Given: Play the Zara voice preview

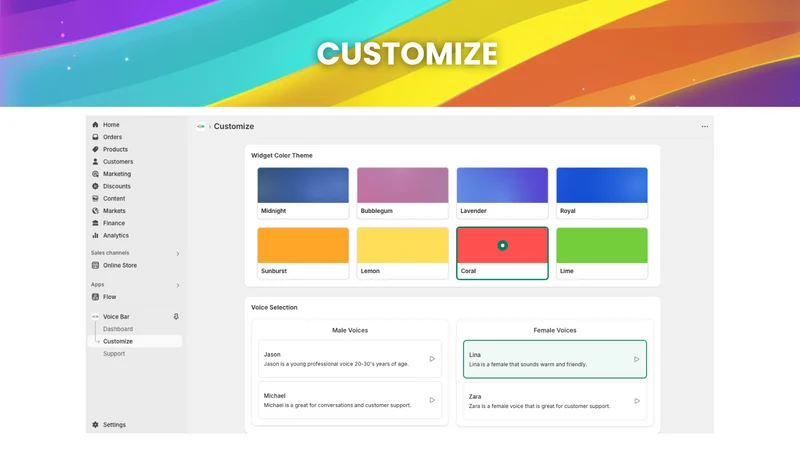Looking at the screenshot, I should [637, 401].
